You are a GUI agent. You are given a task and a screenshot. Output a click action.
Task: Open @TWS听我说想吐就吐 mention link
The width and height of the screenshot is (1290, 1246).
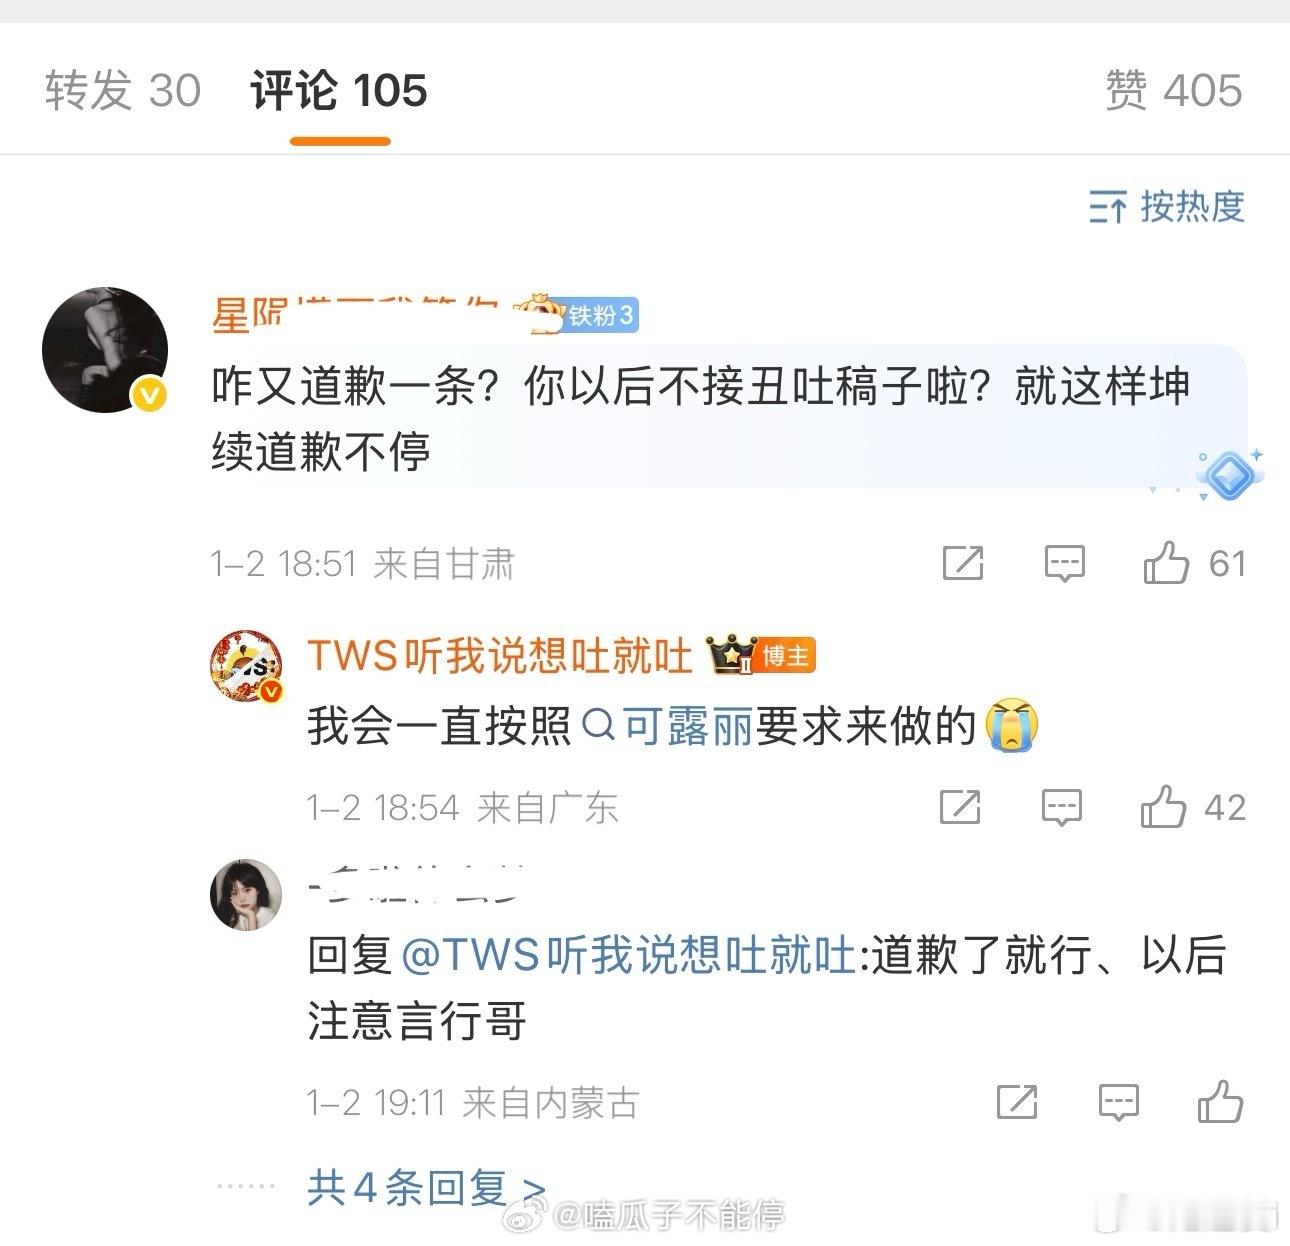tap(628, 955)
